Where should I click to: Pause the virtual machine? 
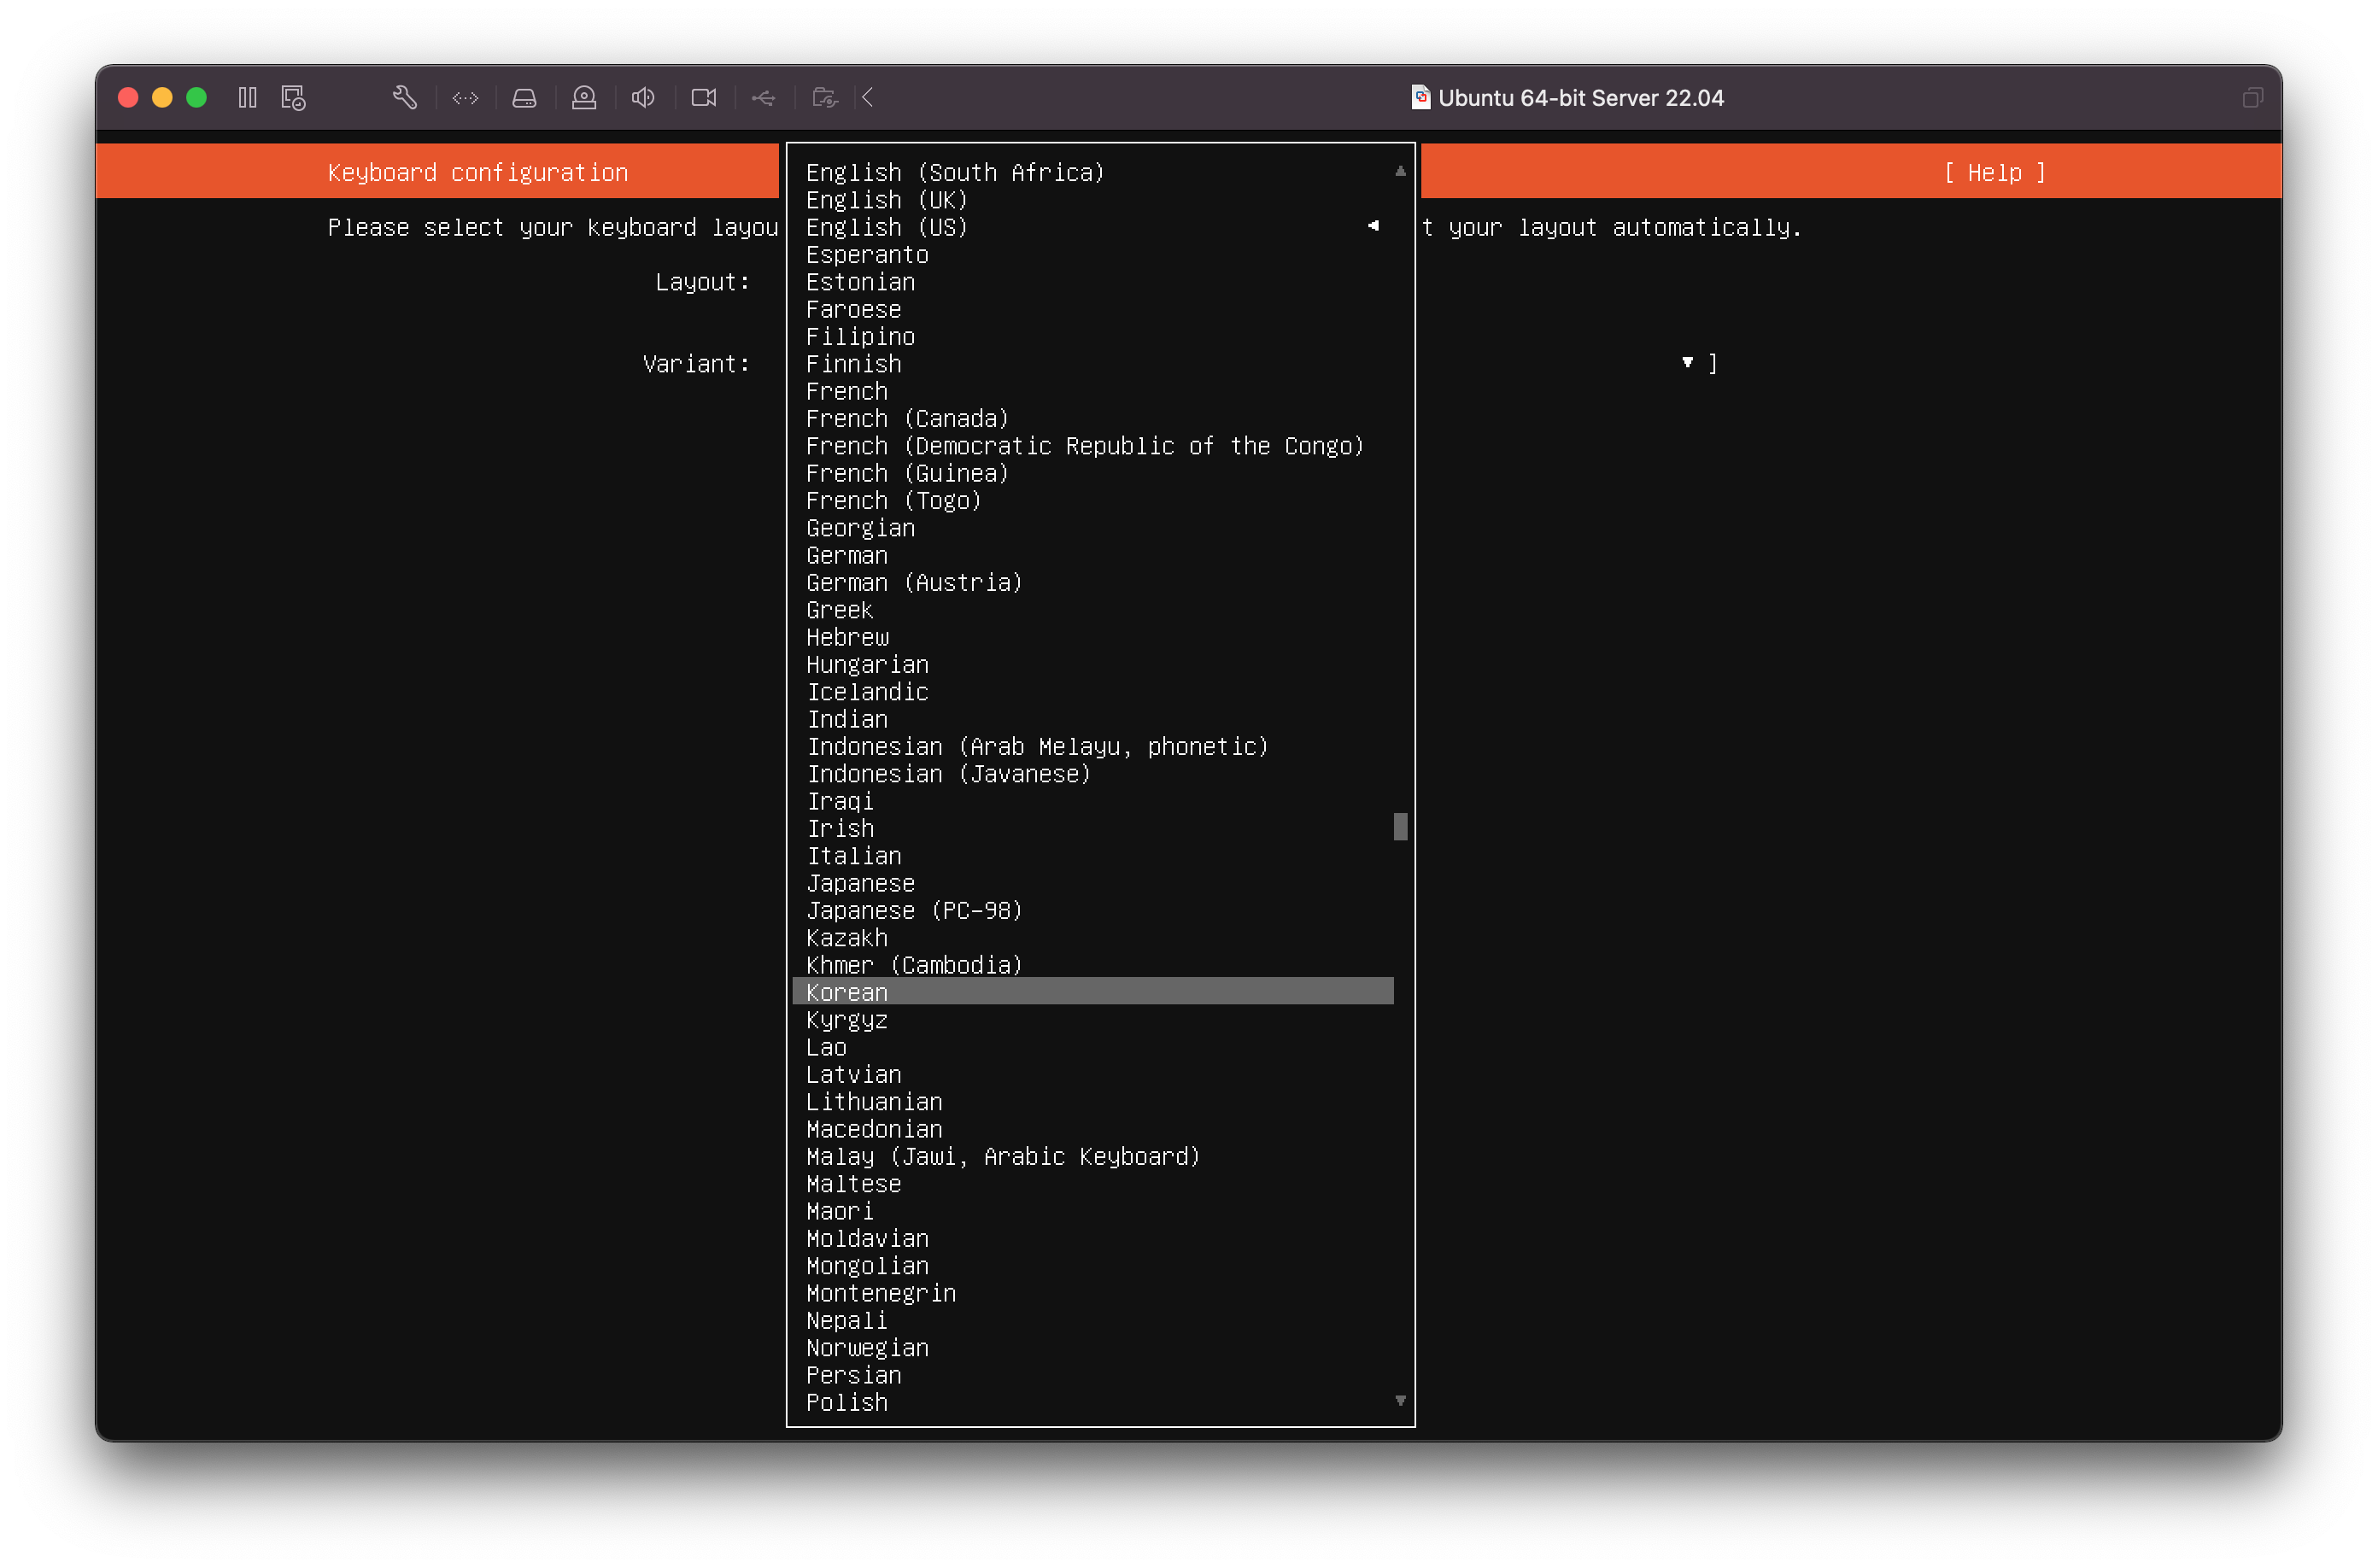pyautogui.click(x=247, y=97)
